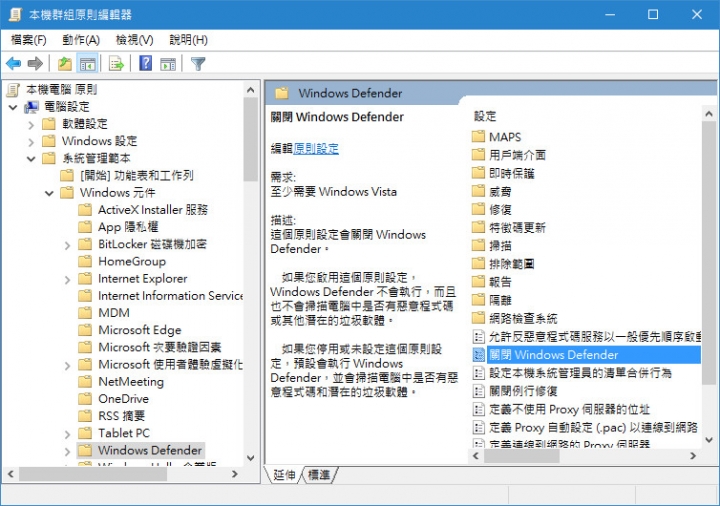
Task: Click the 即時保護 folder icon
Action: point(478,173)
